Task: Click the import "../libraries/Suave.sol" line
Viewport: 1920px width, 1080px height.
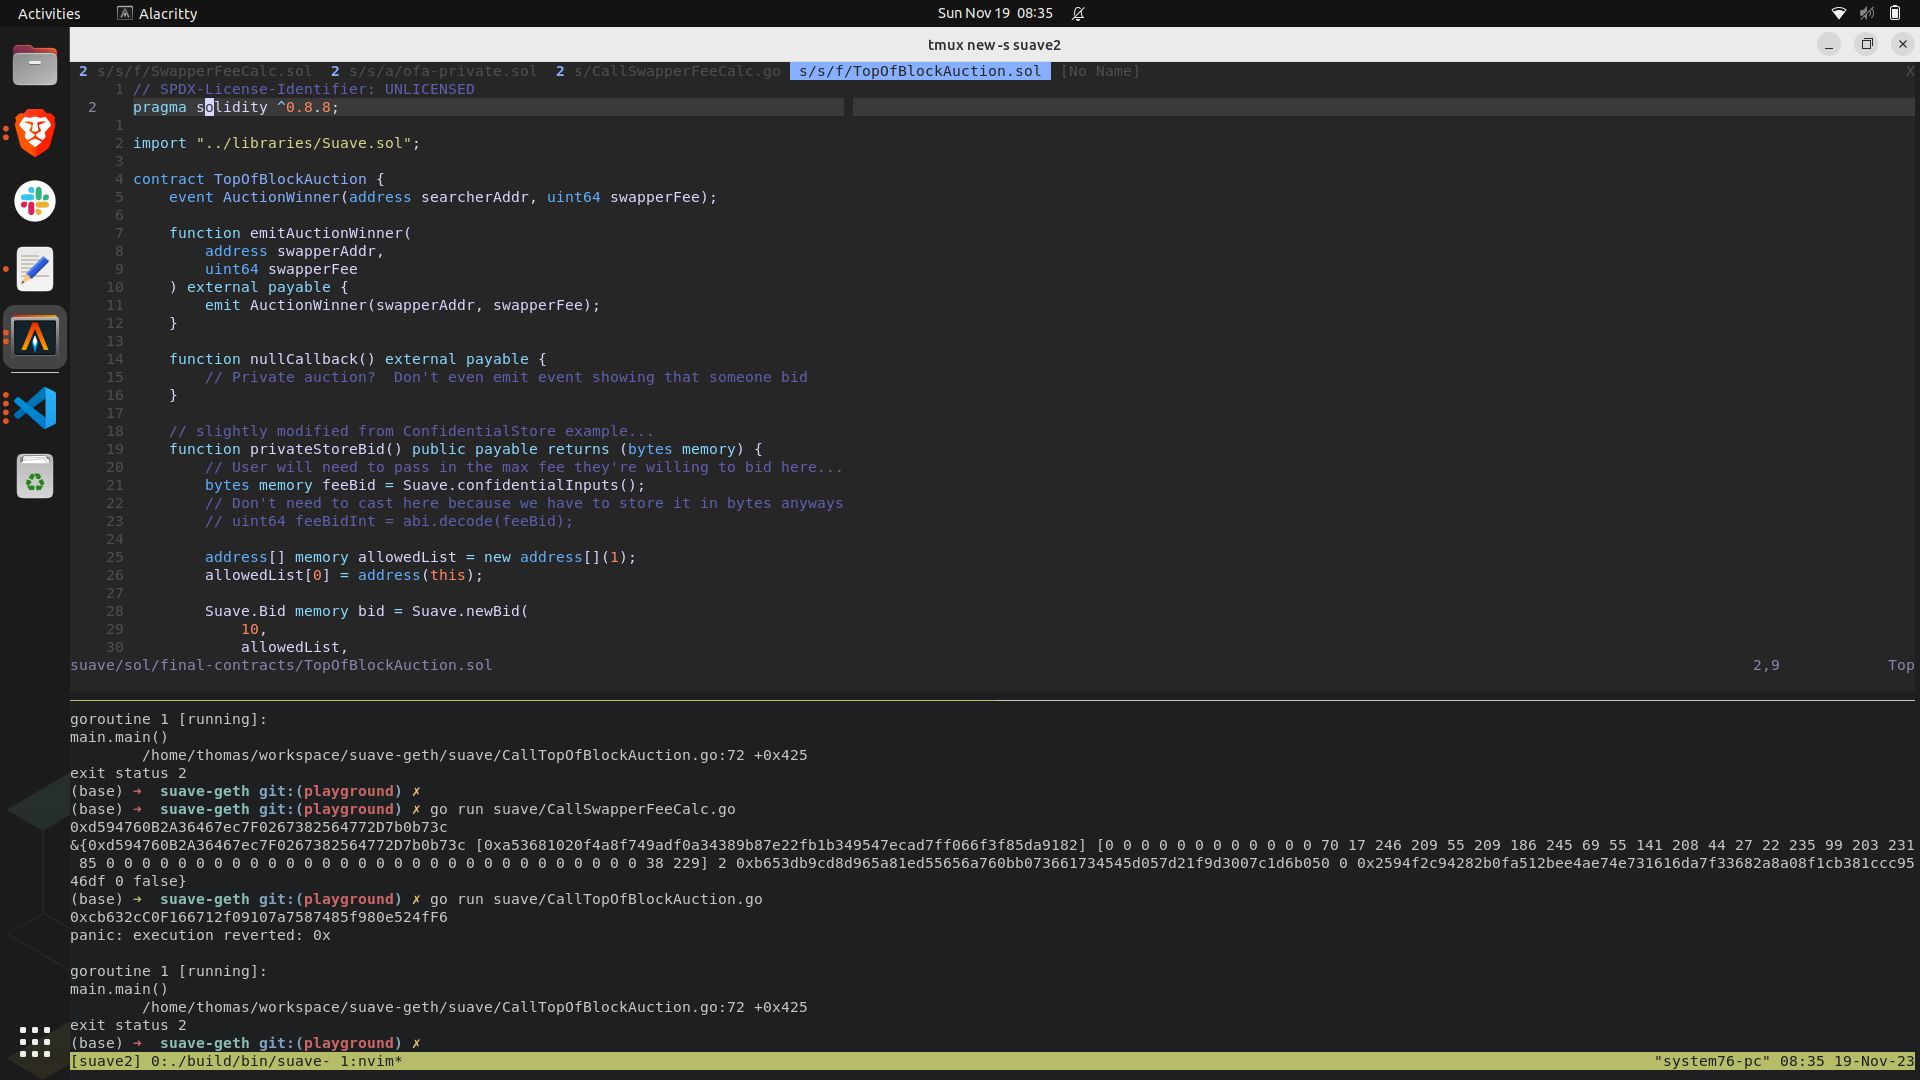Action: point(277,143)
